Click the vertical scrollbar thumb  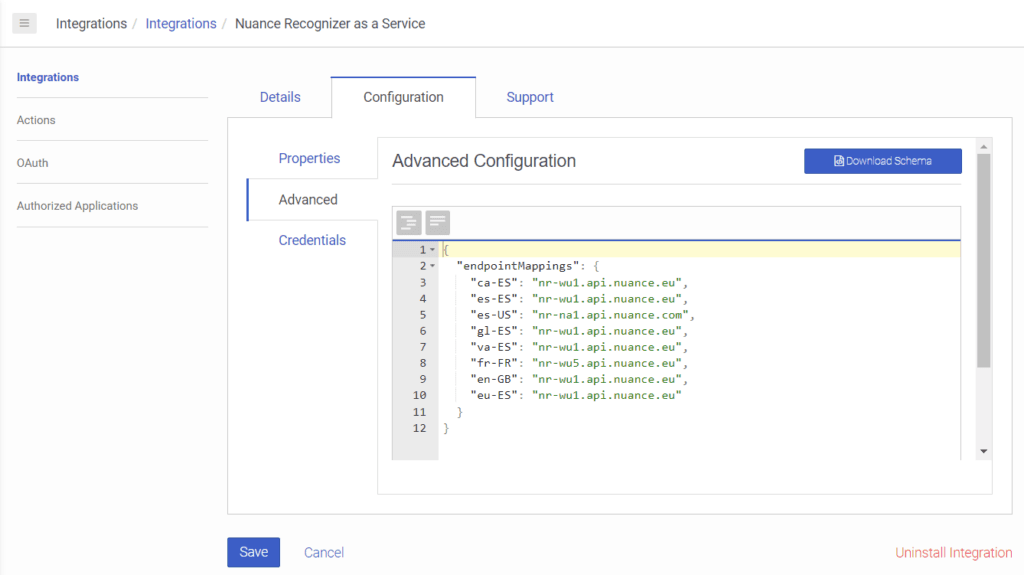984,261
